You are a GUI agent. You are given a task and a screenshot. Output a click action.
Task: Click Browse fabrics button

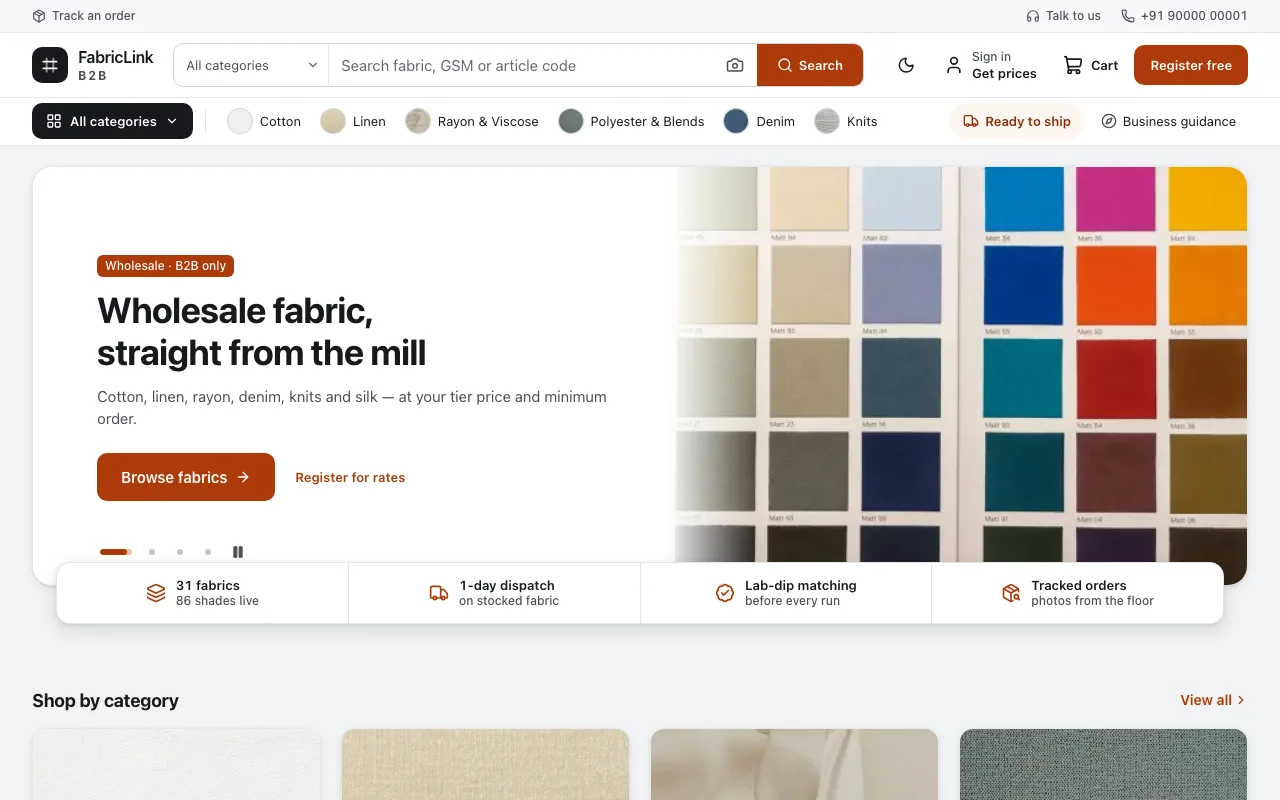tap(186, 477)
